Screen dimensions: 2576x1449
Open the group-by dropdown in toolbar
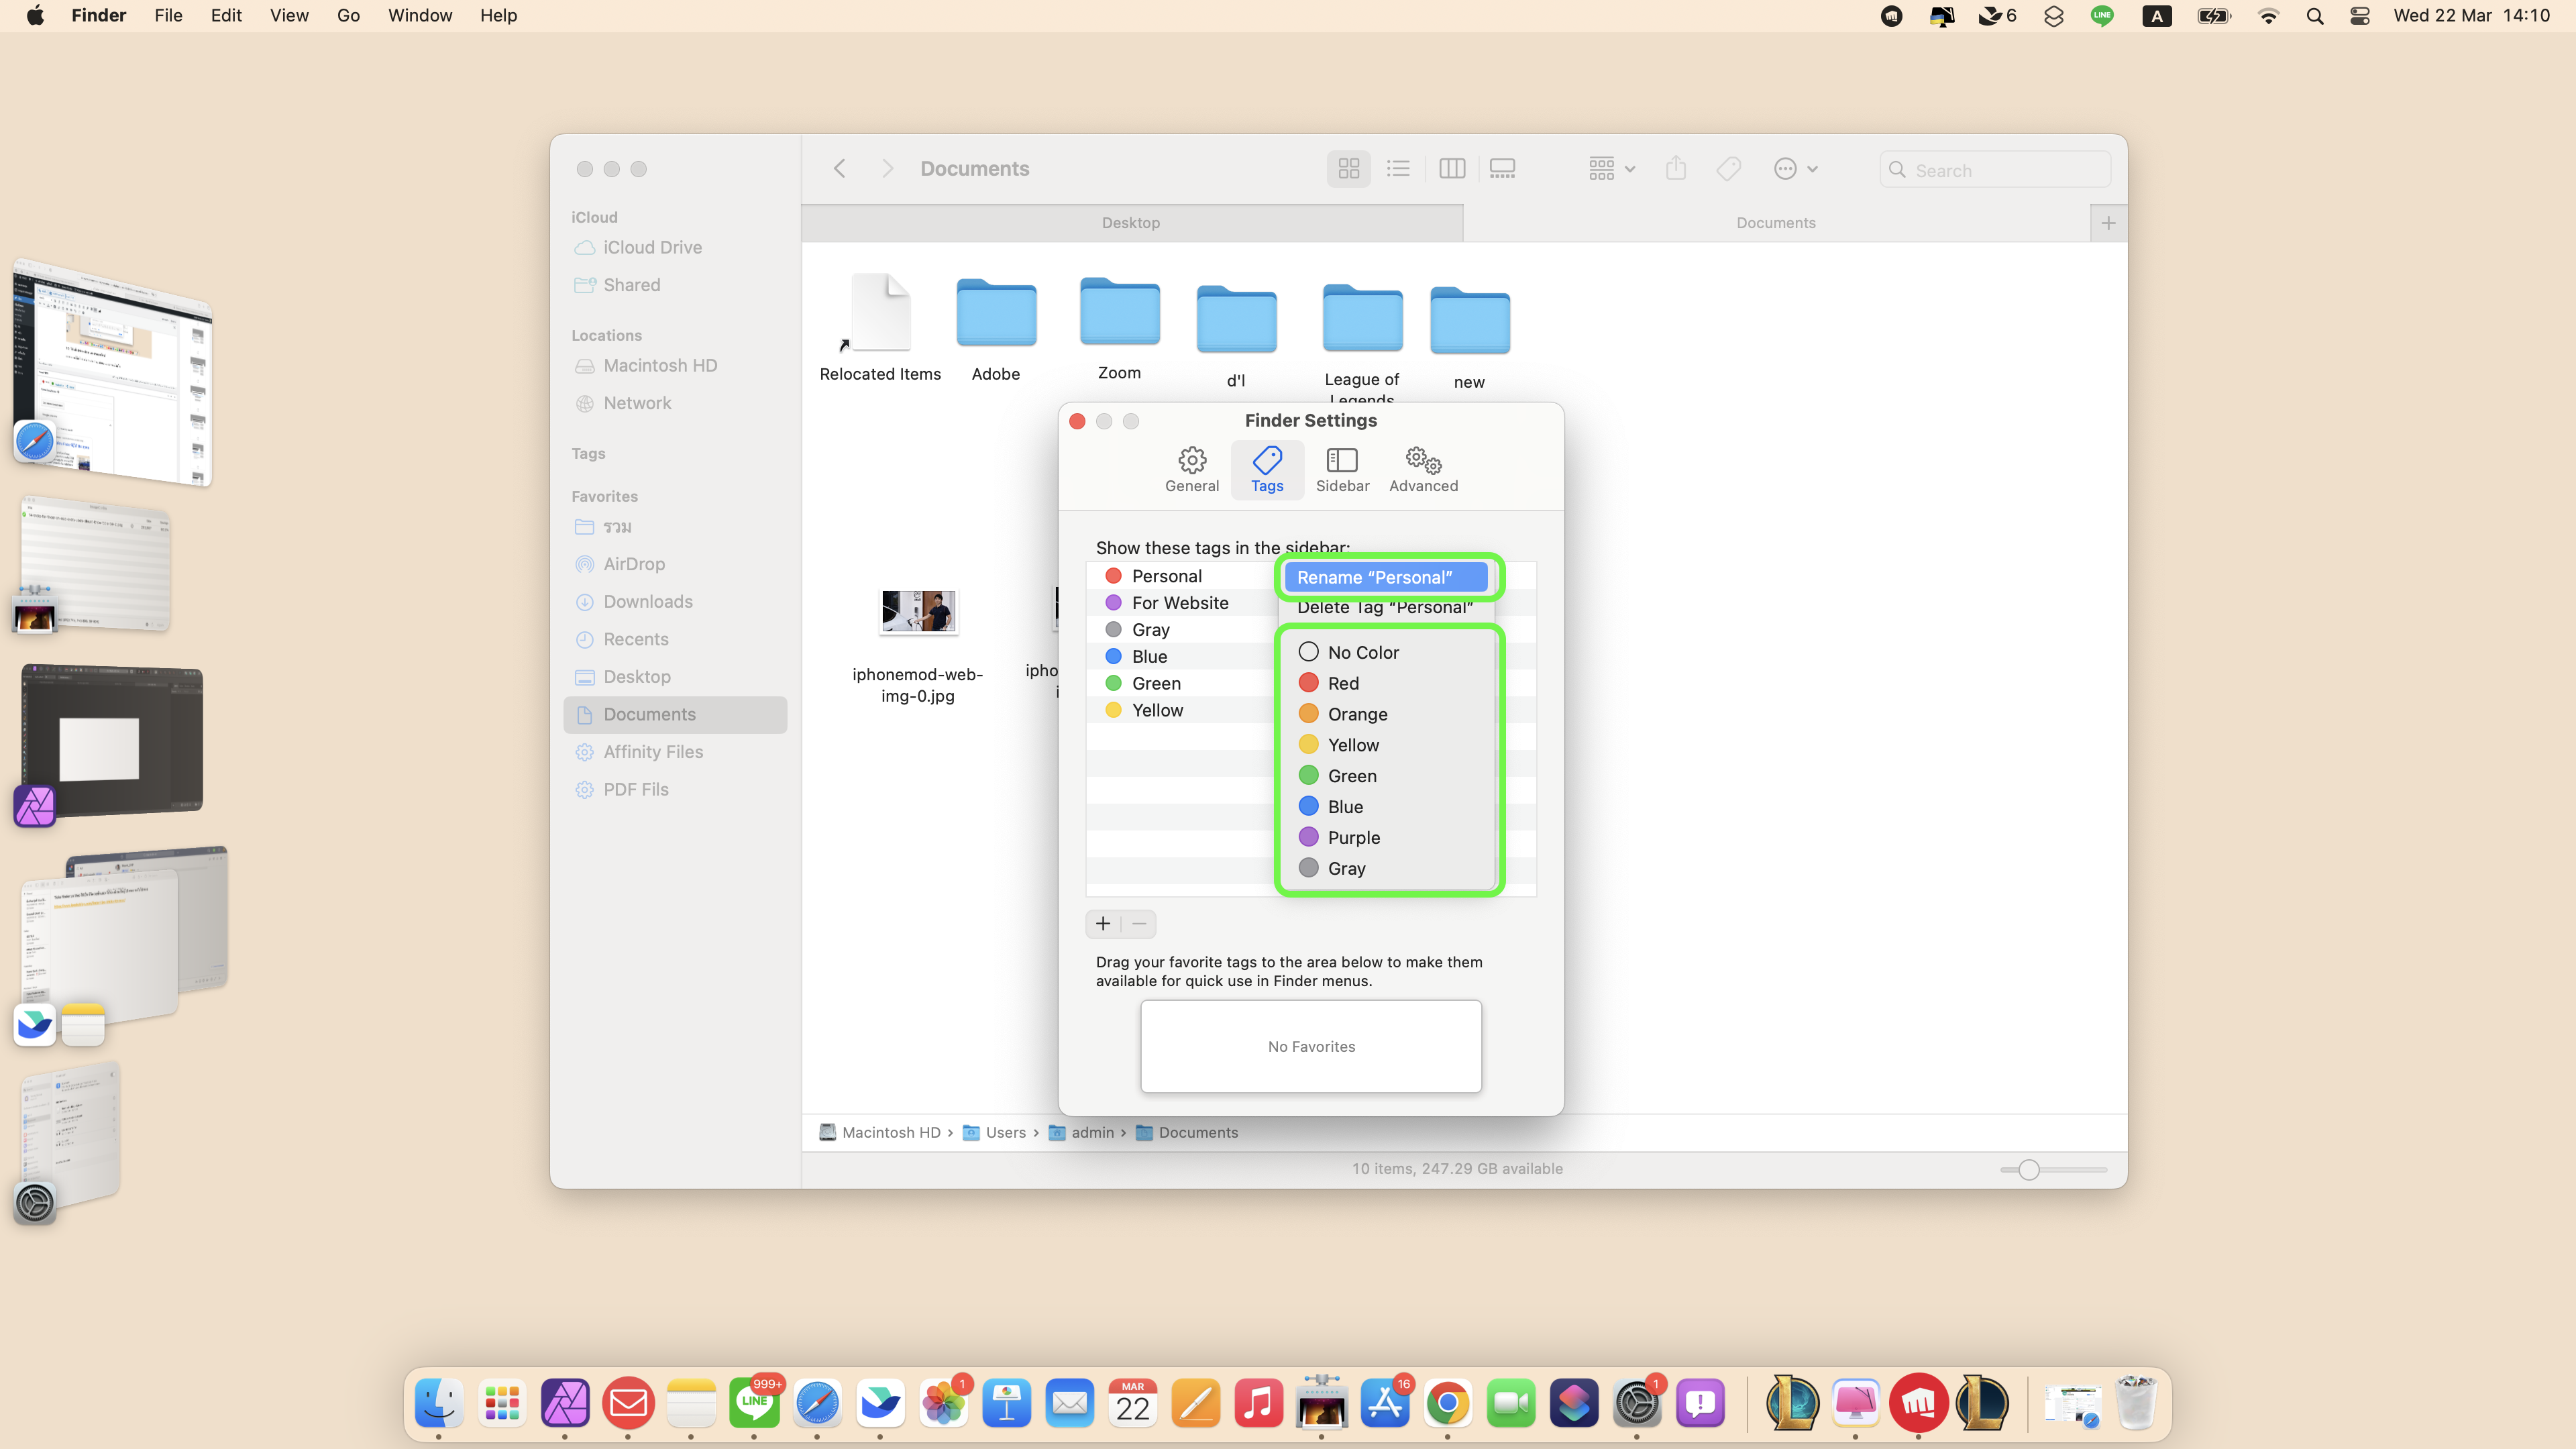[x=1611, y=169]
